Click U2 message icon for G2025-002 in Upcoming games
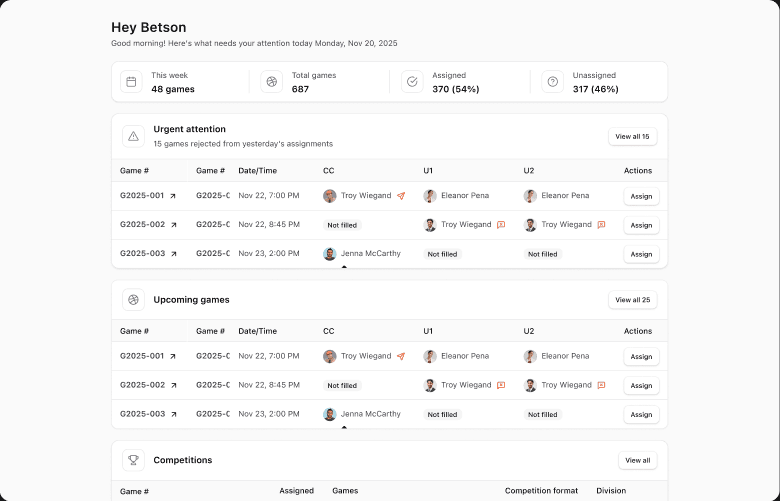Viewport: 780px width, 501px height. click(601, 386)
